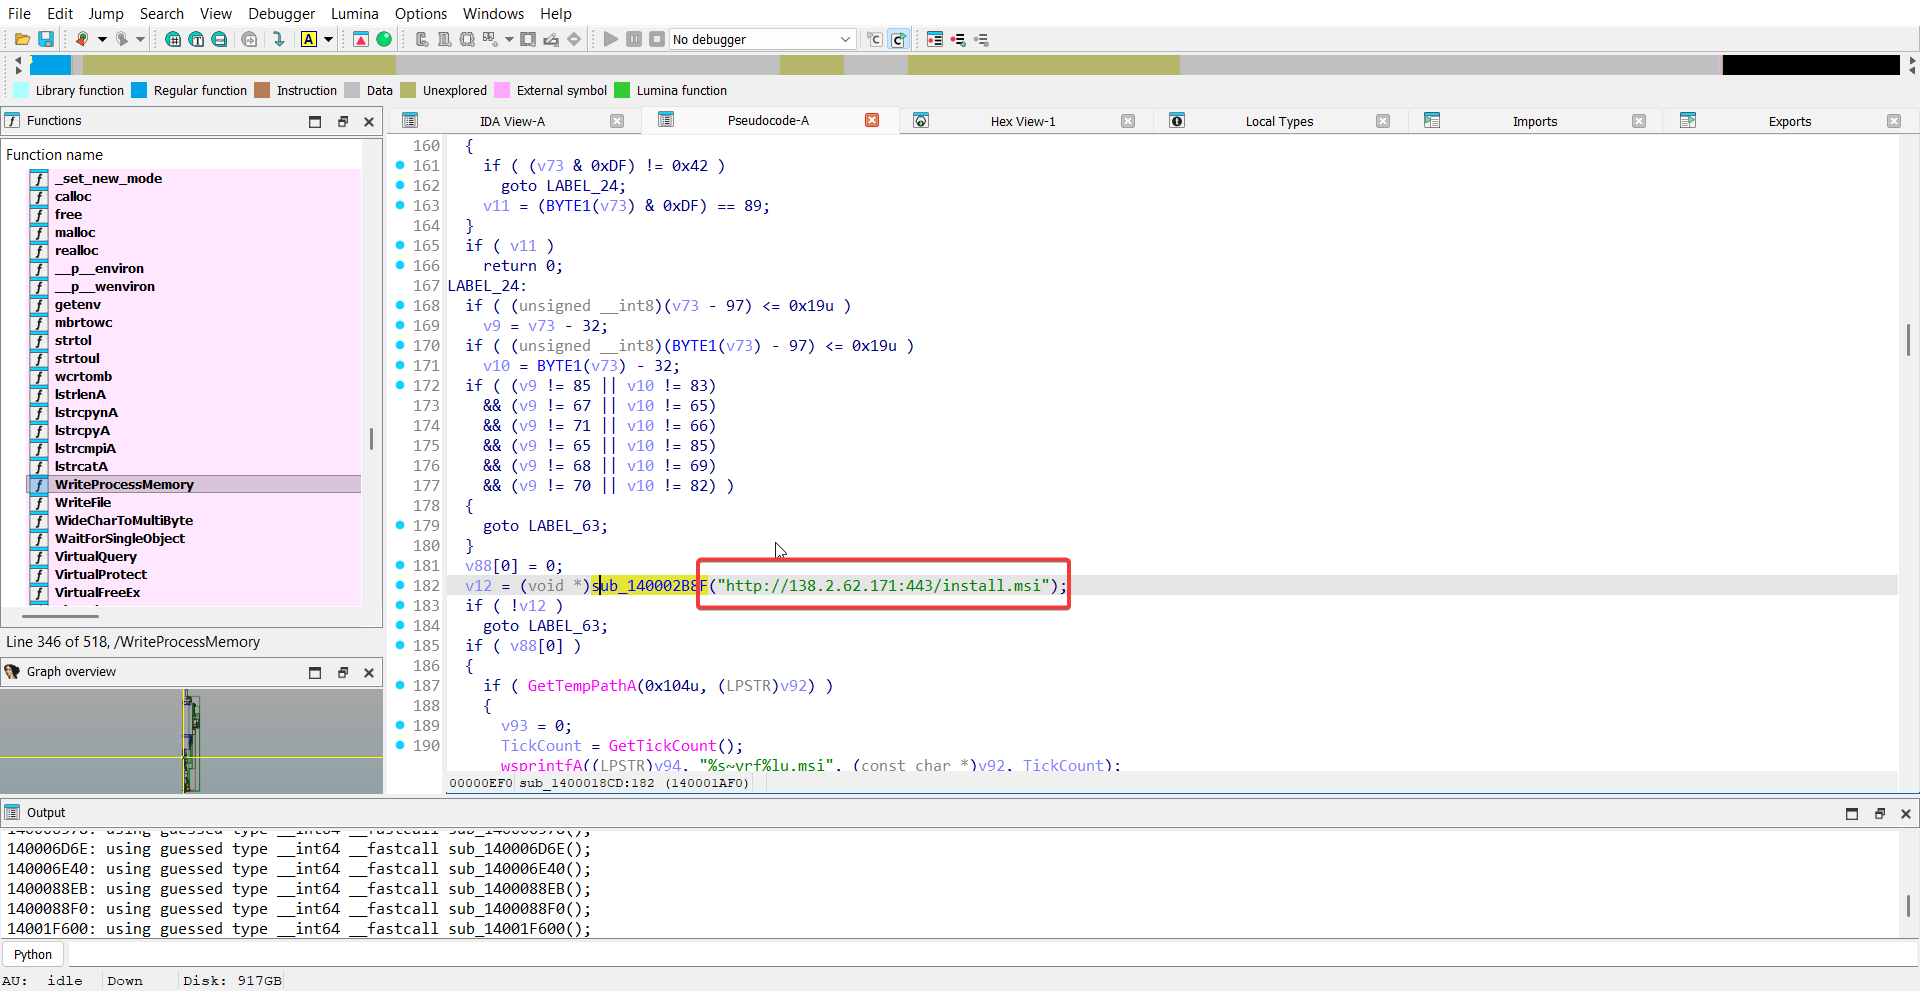Close the IDA View-A tab

(617, 121)
